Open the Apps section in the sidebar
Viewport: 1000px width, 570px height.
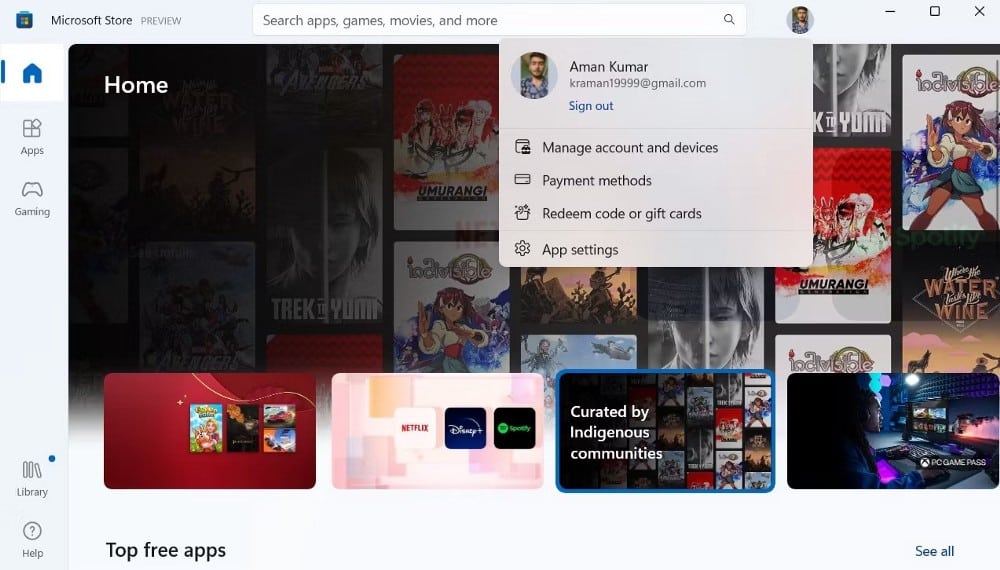(32, 137)
